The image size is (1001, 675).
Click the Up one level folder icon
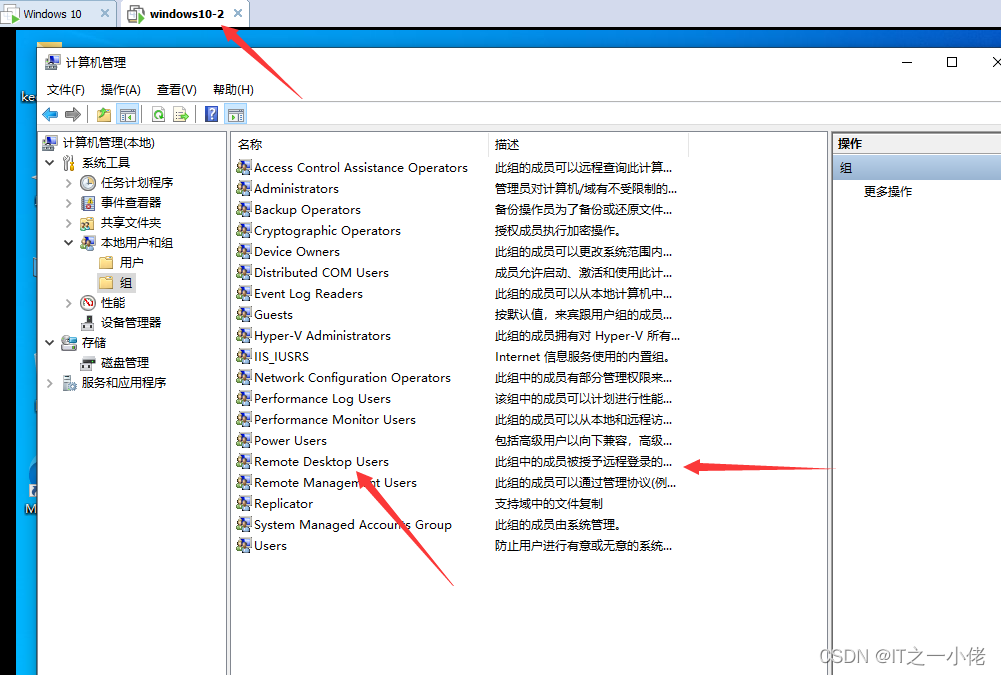coord(104,115)
